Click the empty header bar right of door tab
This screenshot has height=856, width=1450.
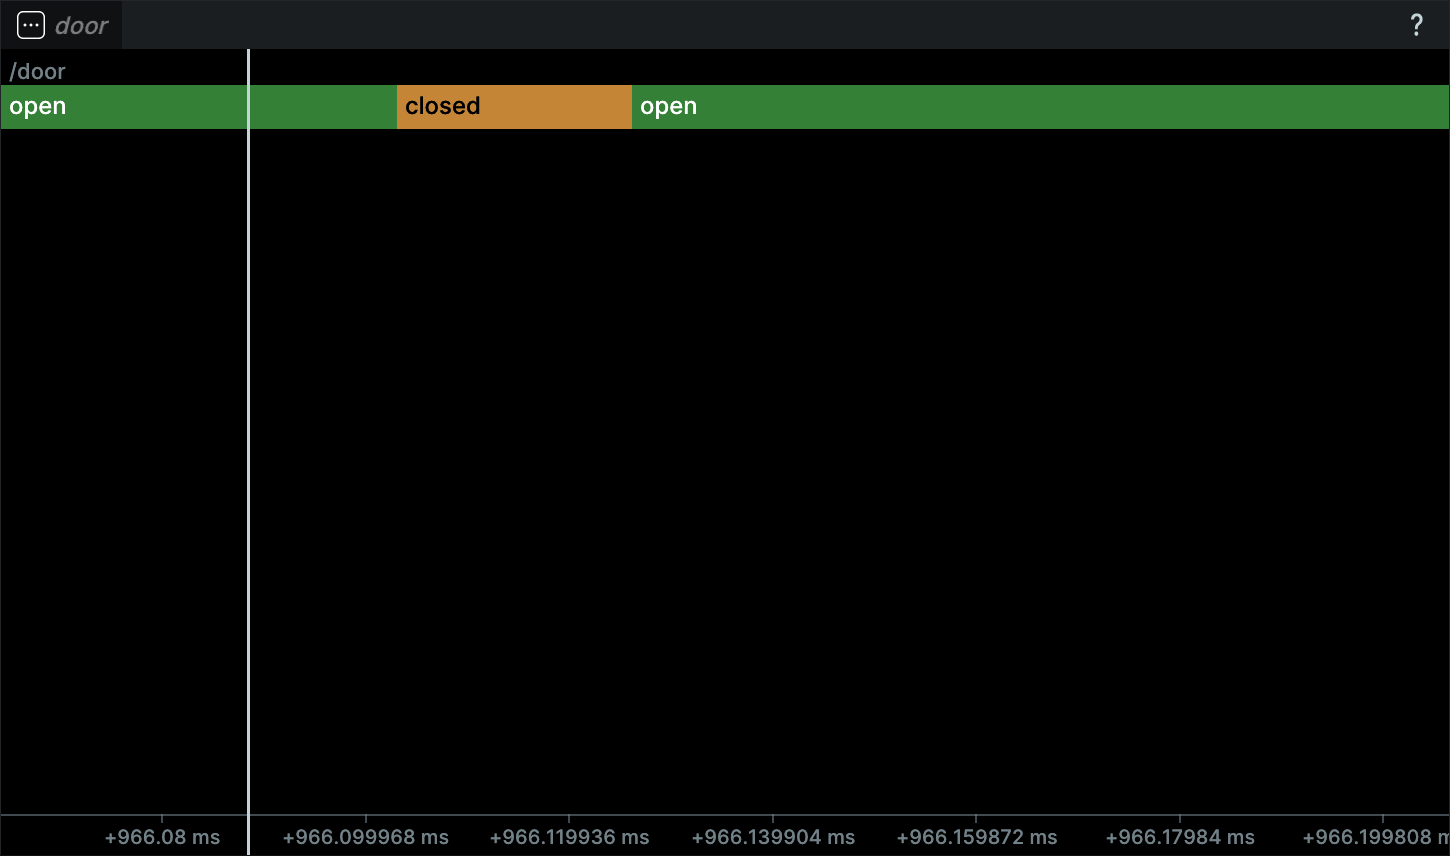click(x=760, y=25)
